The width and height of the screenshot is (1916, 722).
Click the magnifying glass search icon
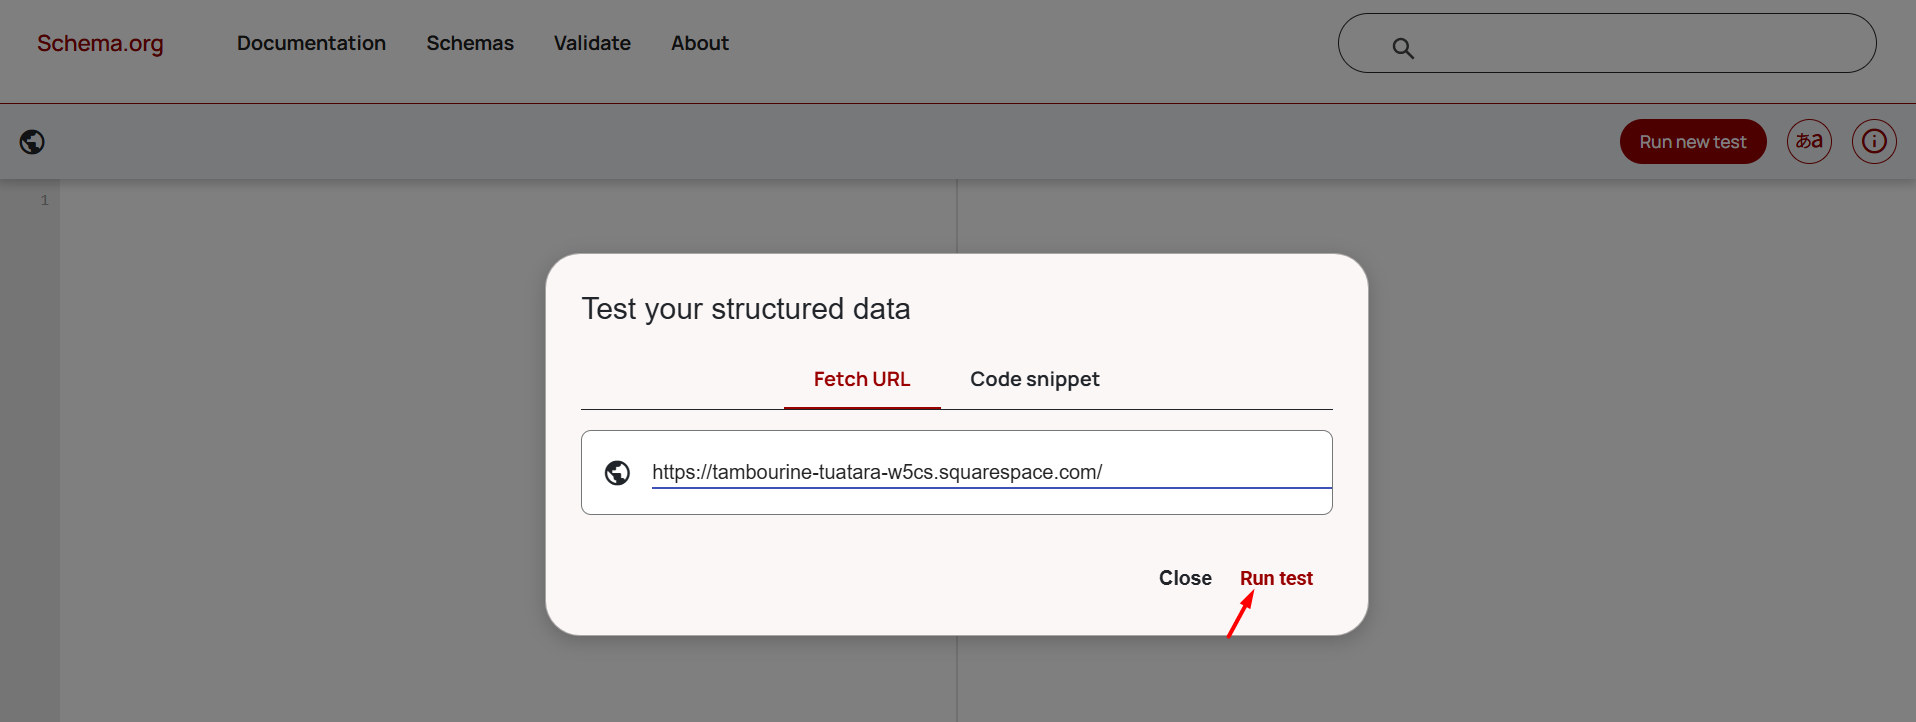(x=1403, y=48)
